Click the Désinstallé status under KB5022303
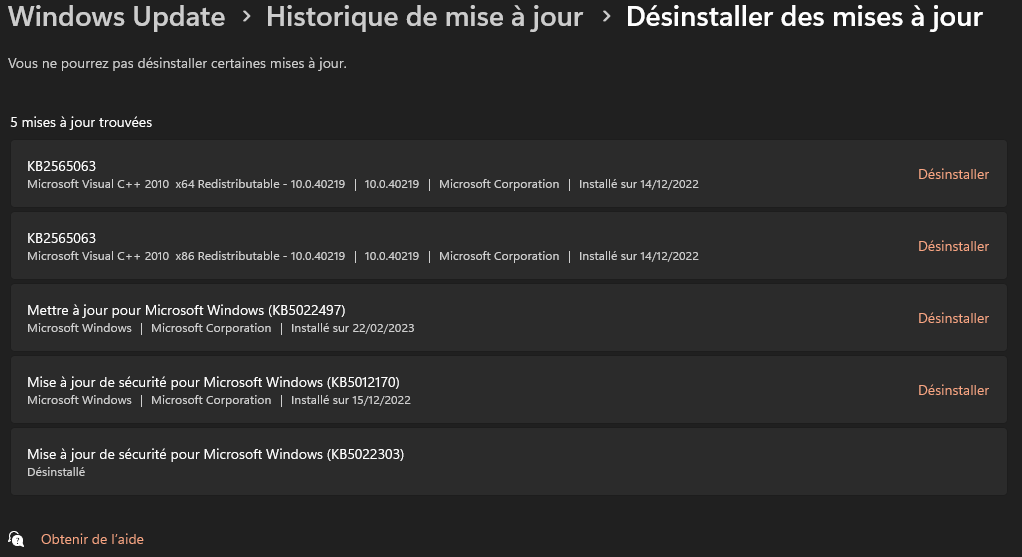 coord(56,472)
